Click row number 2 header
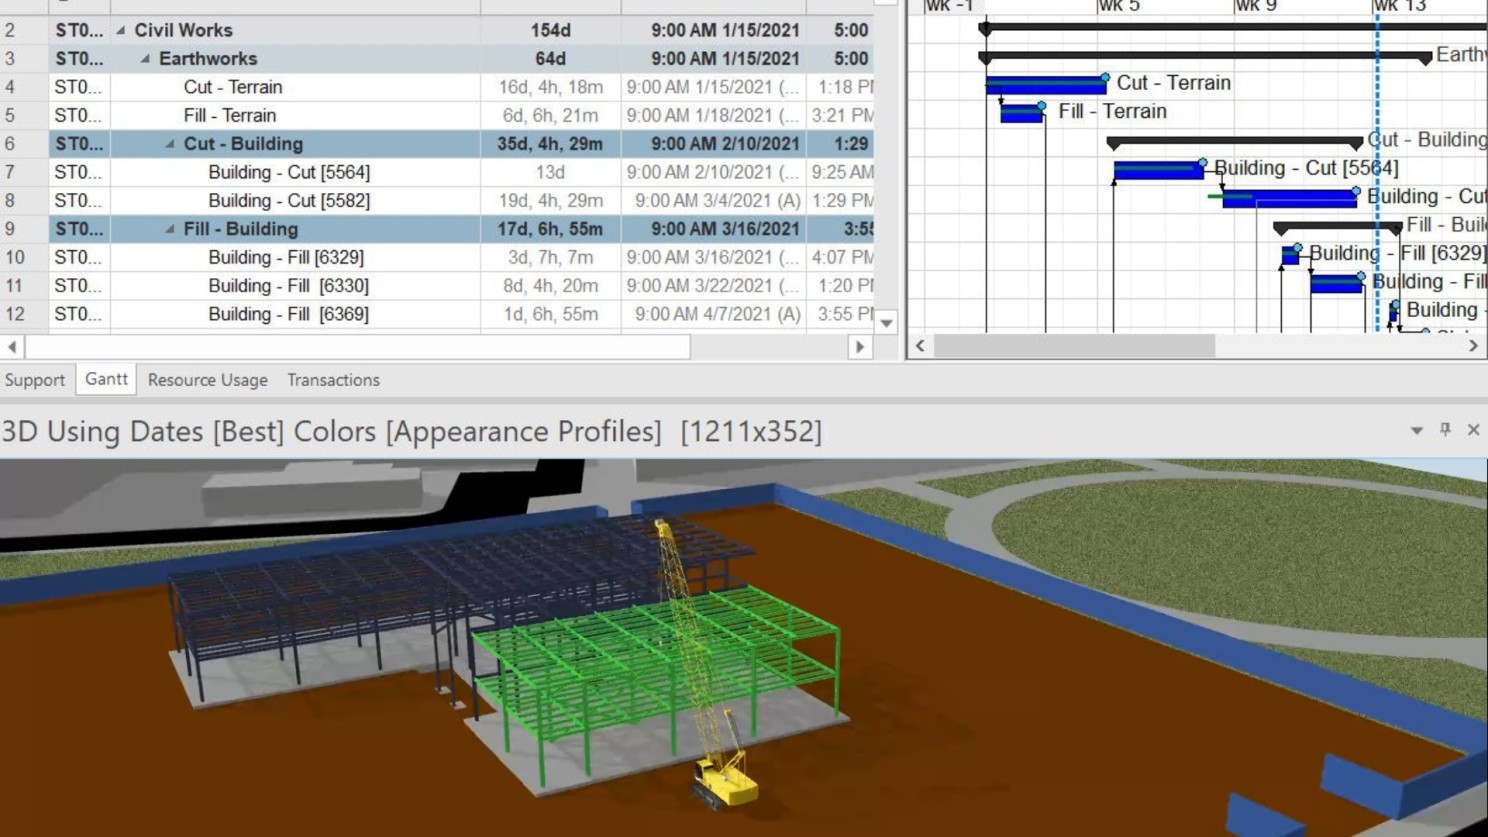 [24, 30]
